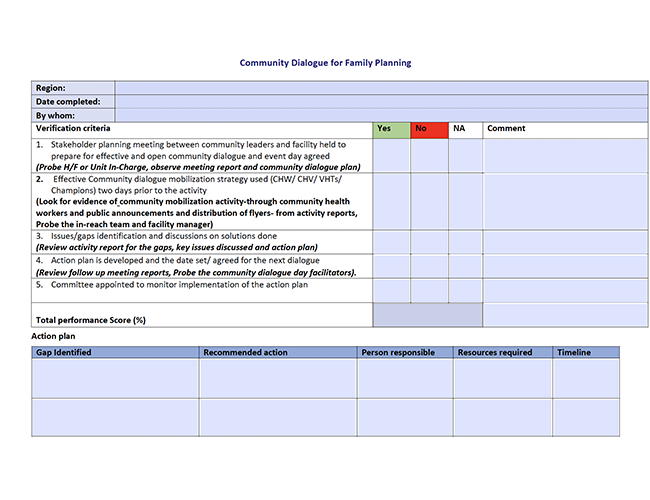
Task: Select the Gap Identified column header
Action: tap(115, 352)
